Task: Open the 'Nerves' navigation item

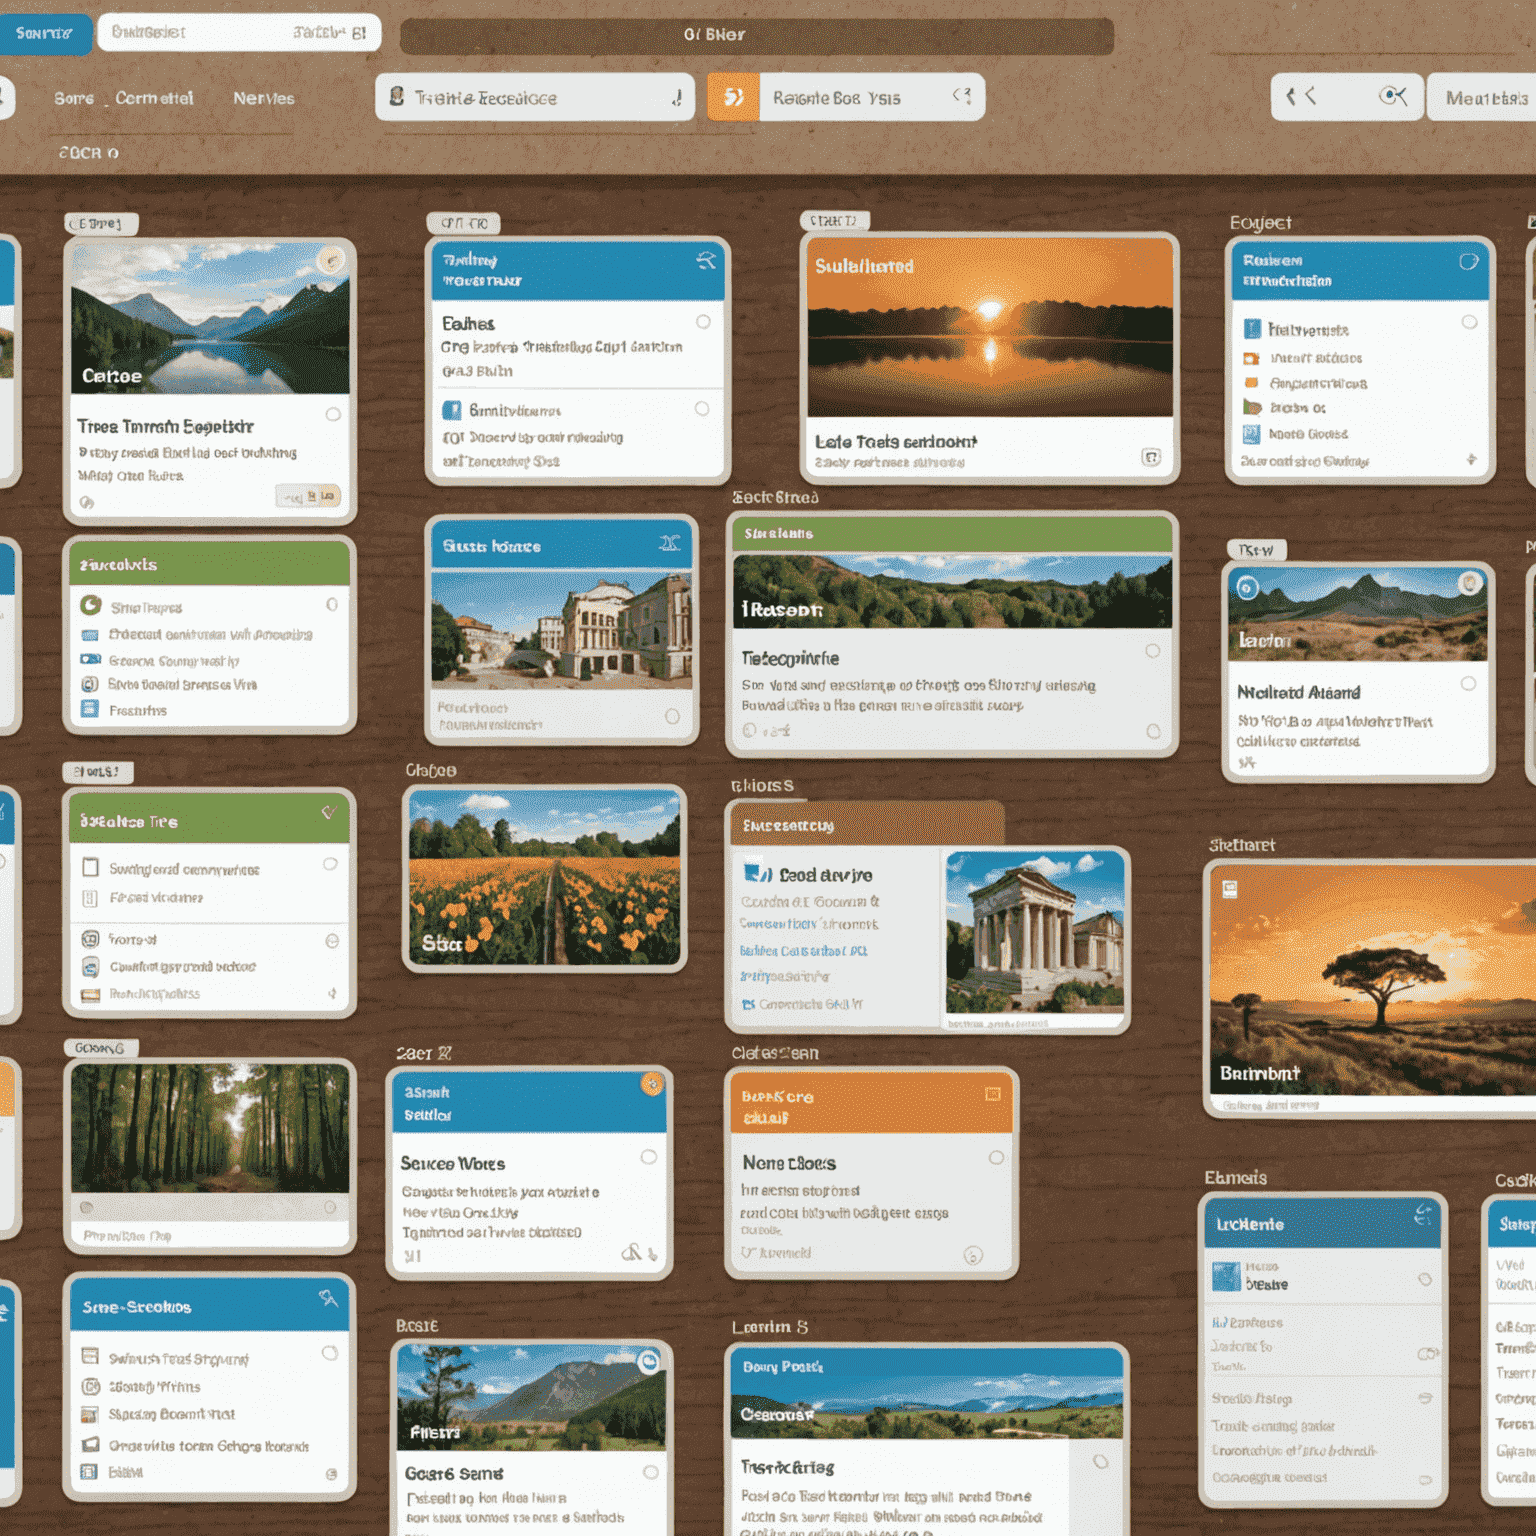Action: click(264, 98)
